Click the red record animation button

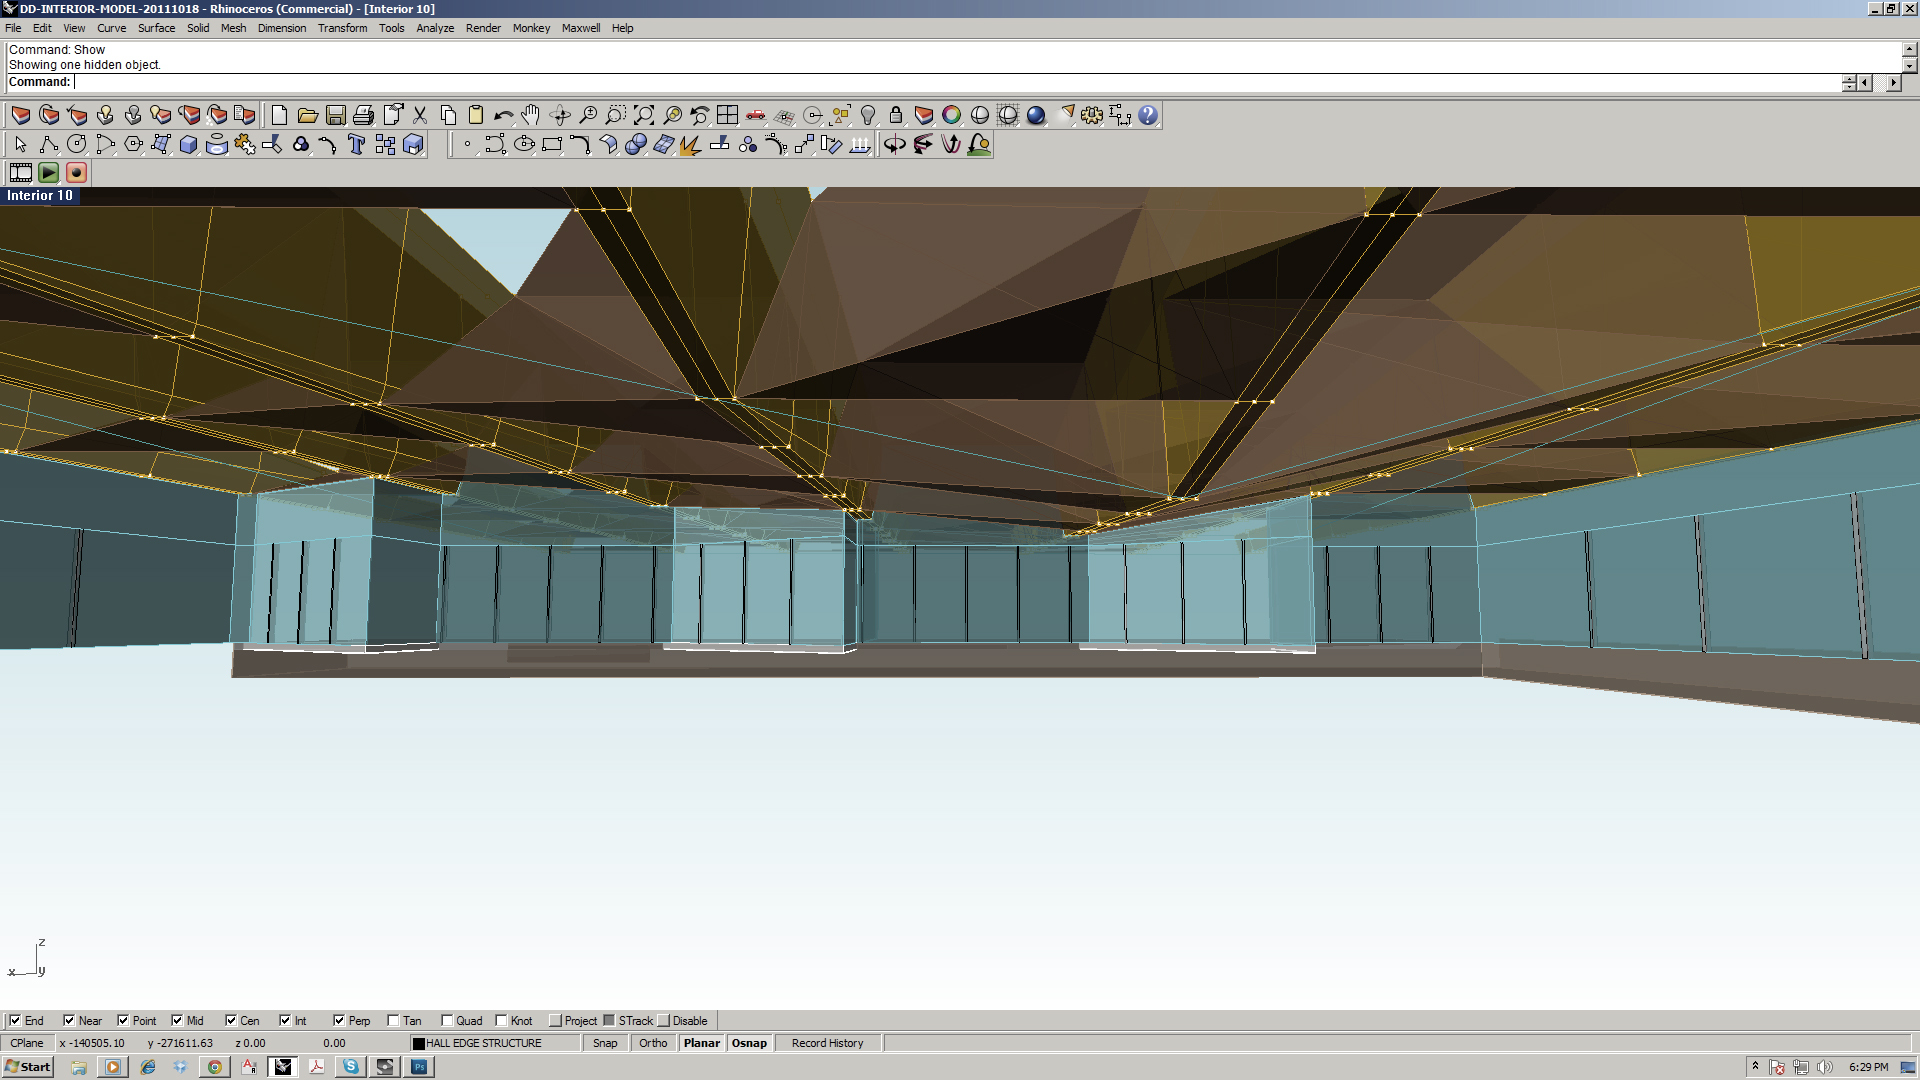[x=76, y=173]
